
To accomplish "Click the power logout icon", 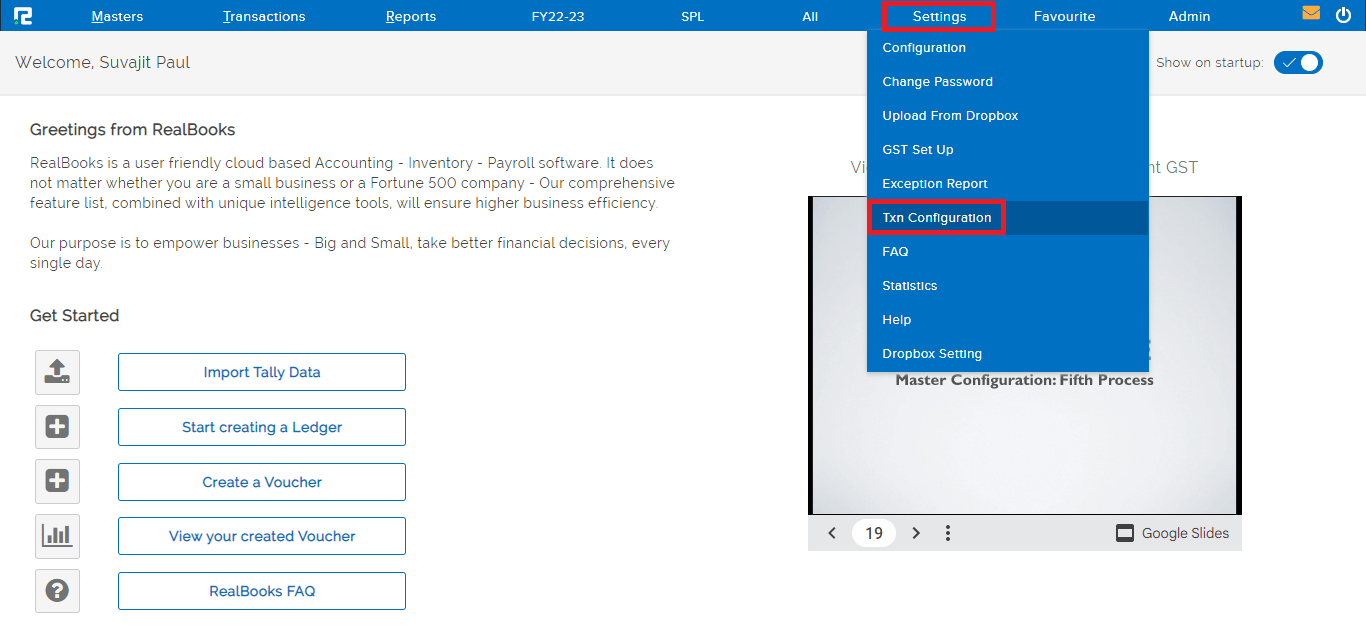I will point(1343,15).
